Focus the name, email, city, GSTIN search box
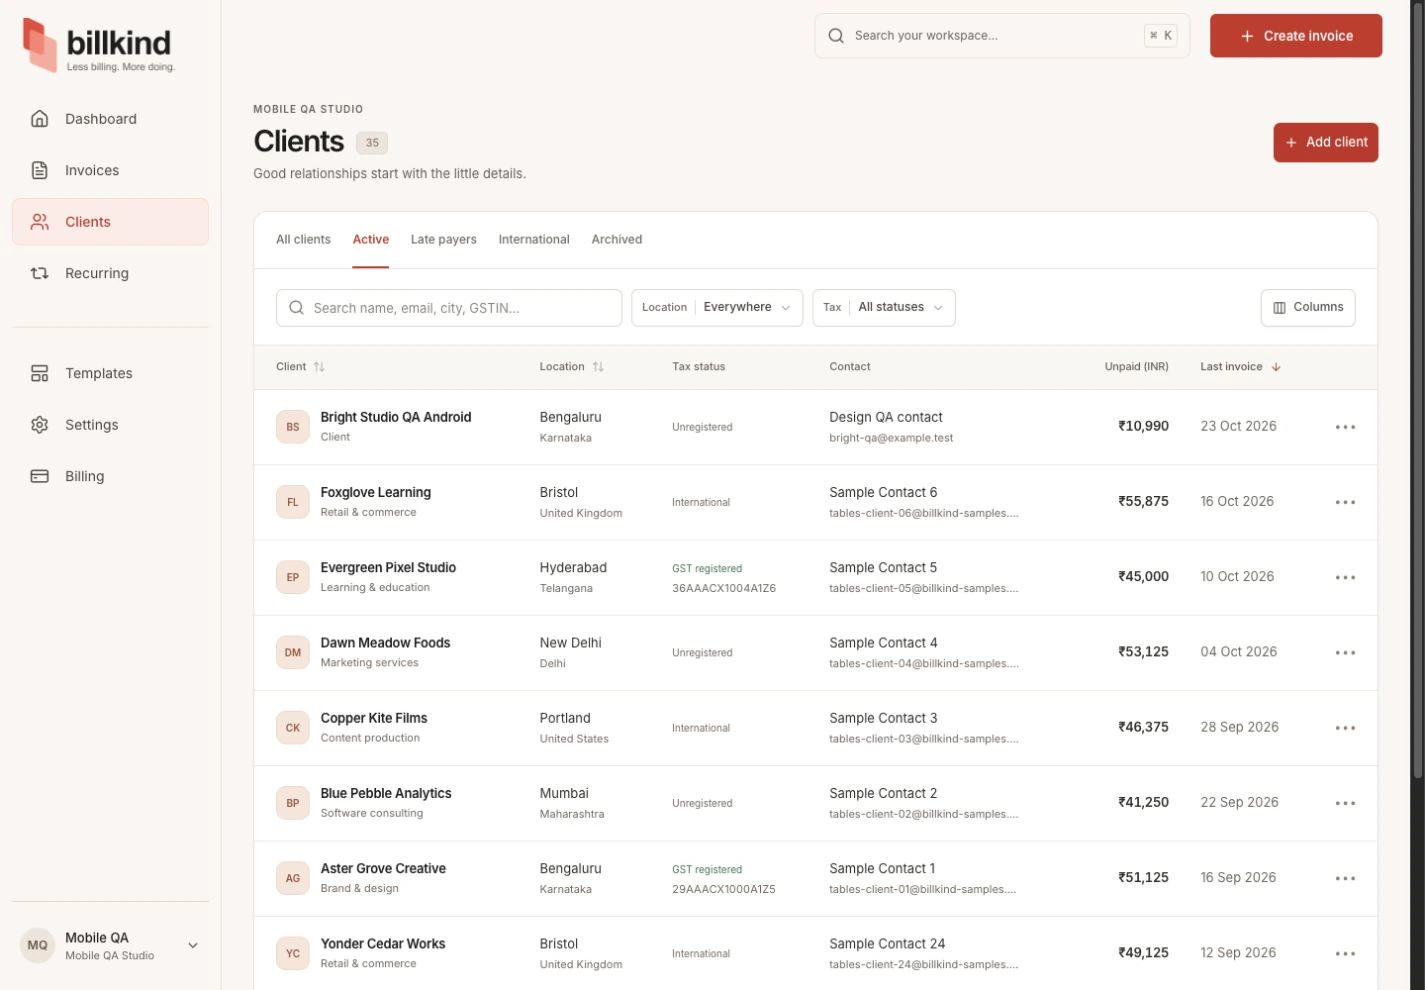Screen dimensions: 1425x990 point(449,308)
